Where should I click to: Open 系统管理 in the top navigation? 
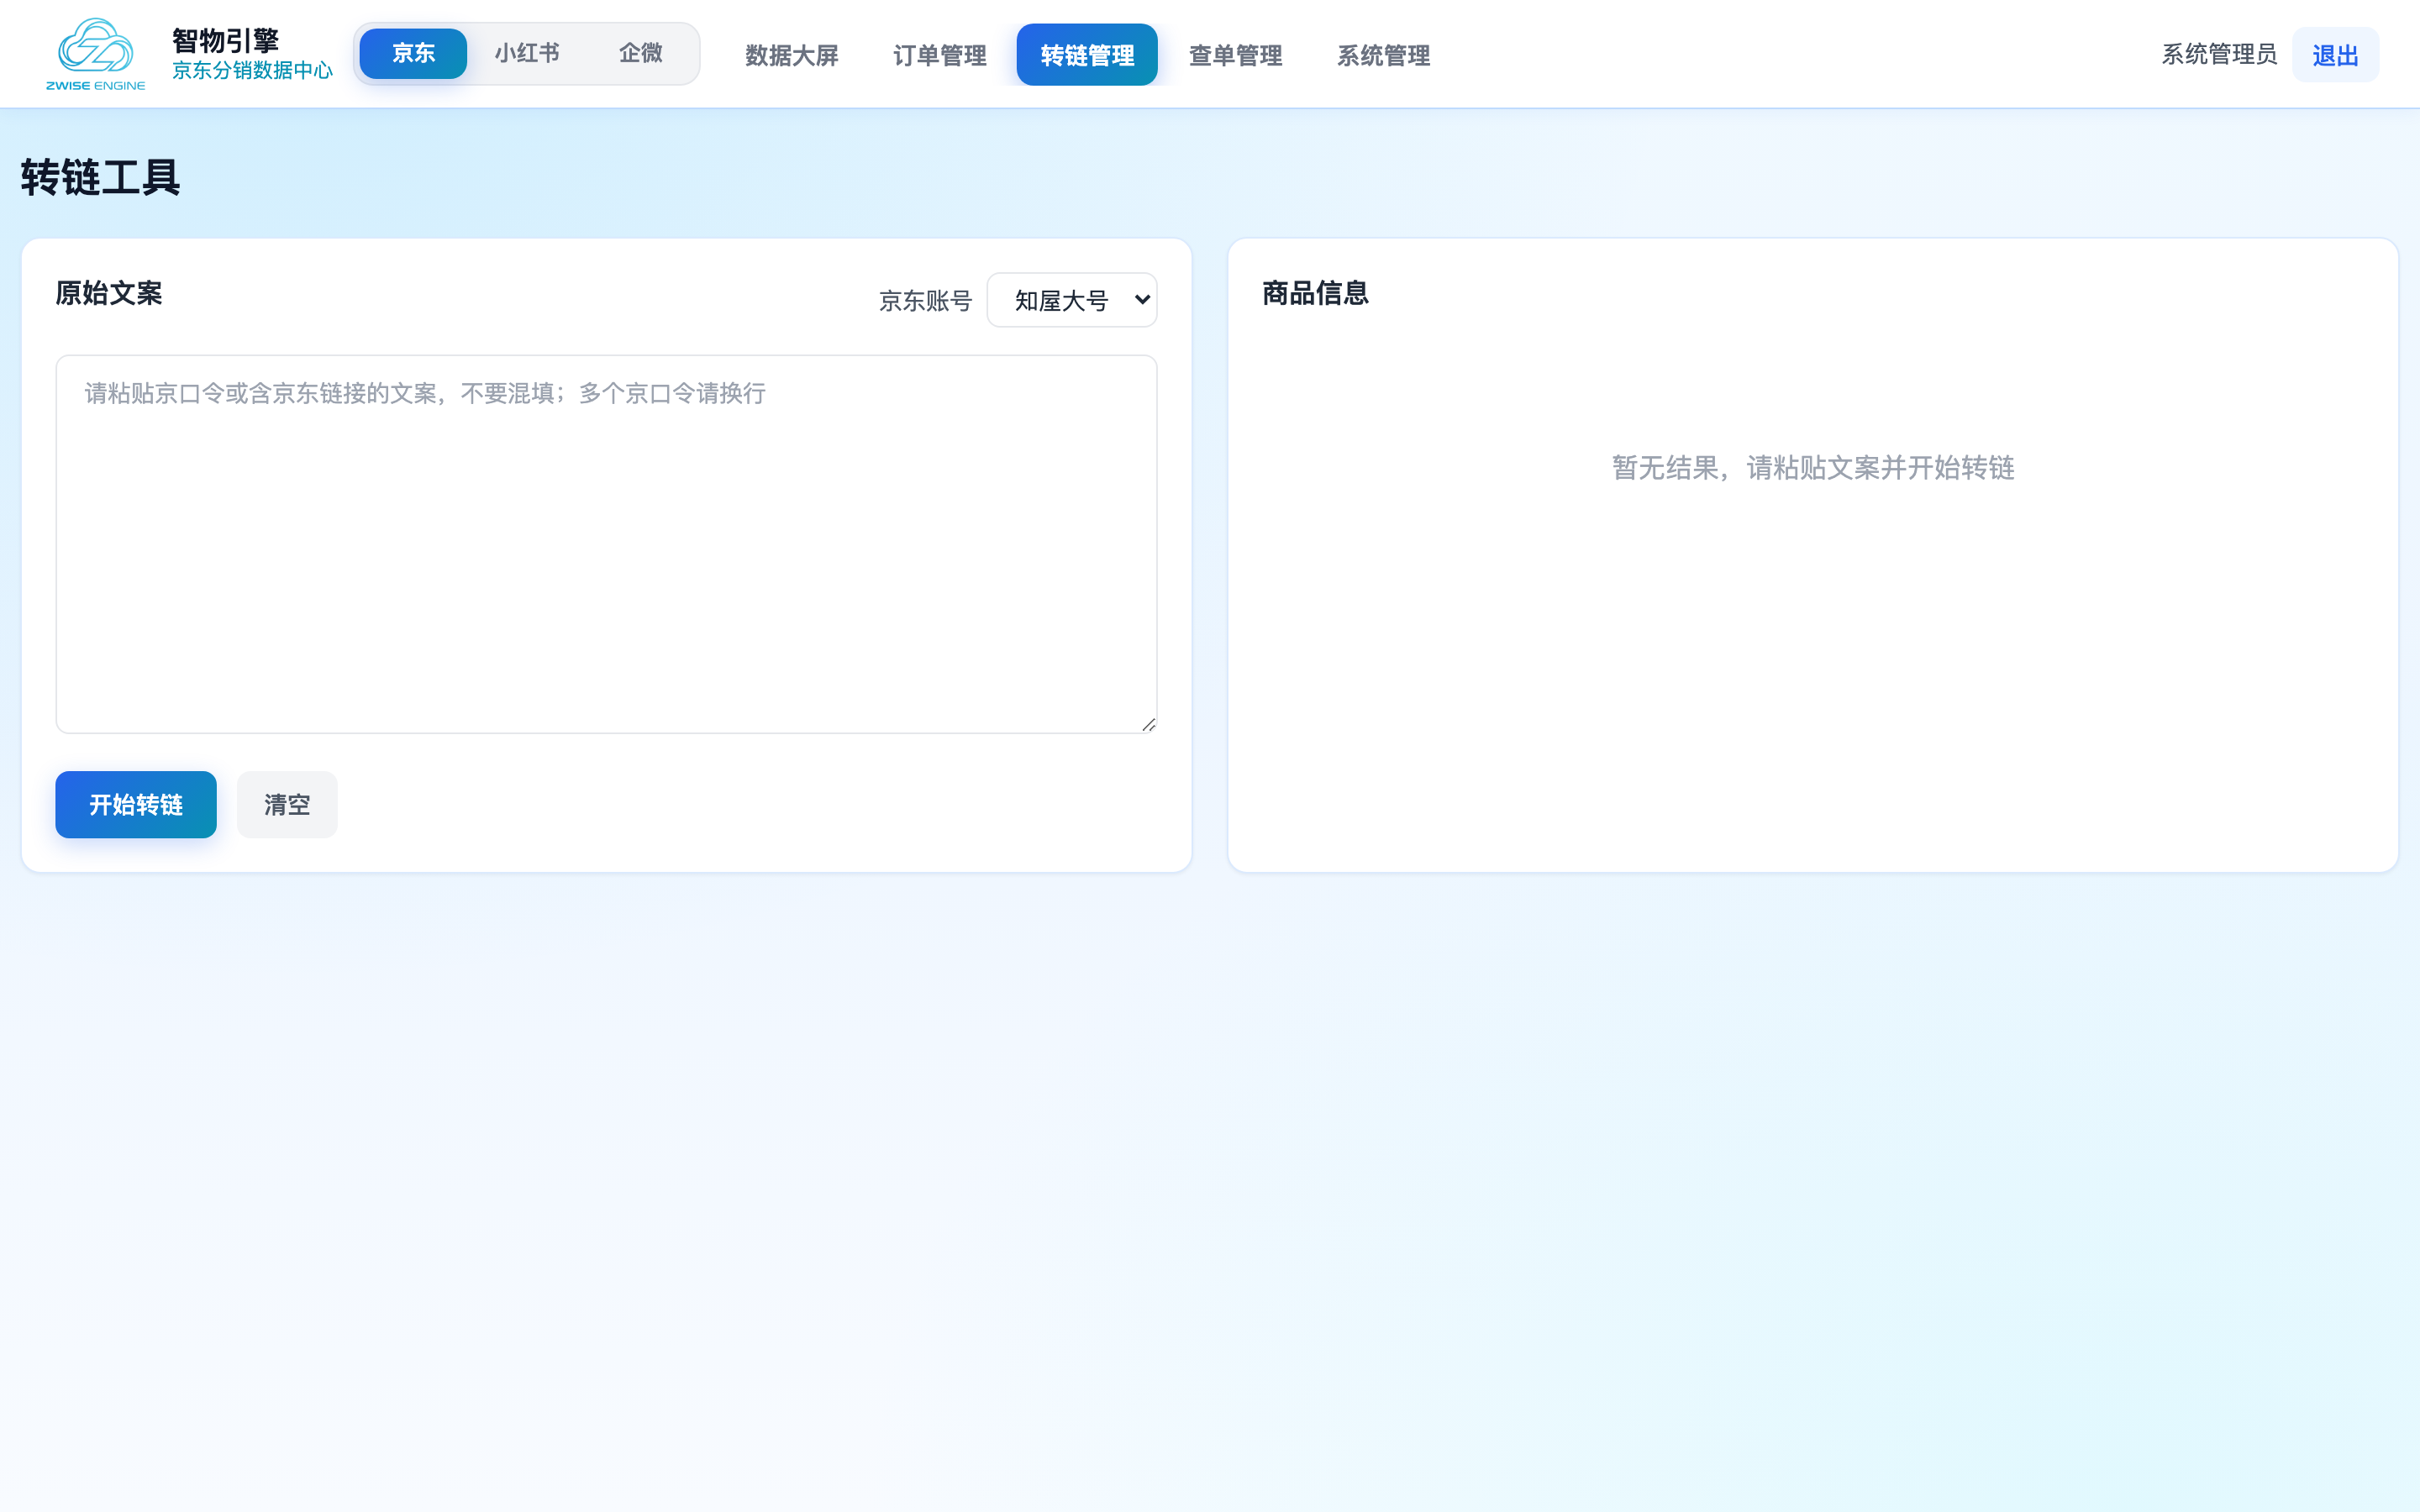[x=1383, y=55]
